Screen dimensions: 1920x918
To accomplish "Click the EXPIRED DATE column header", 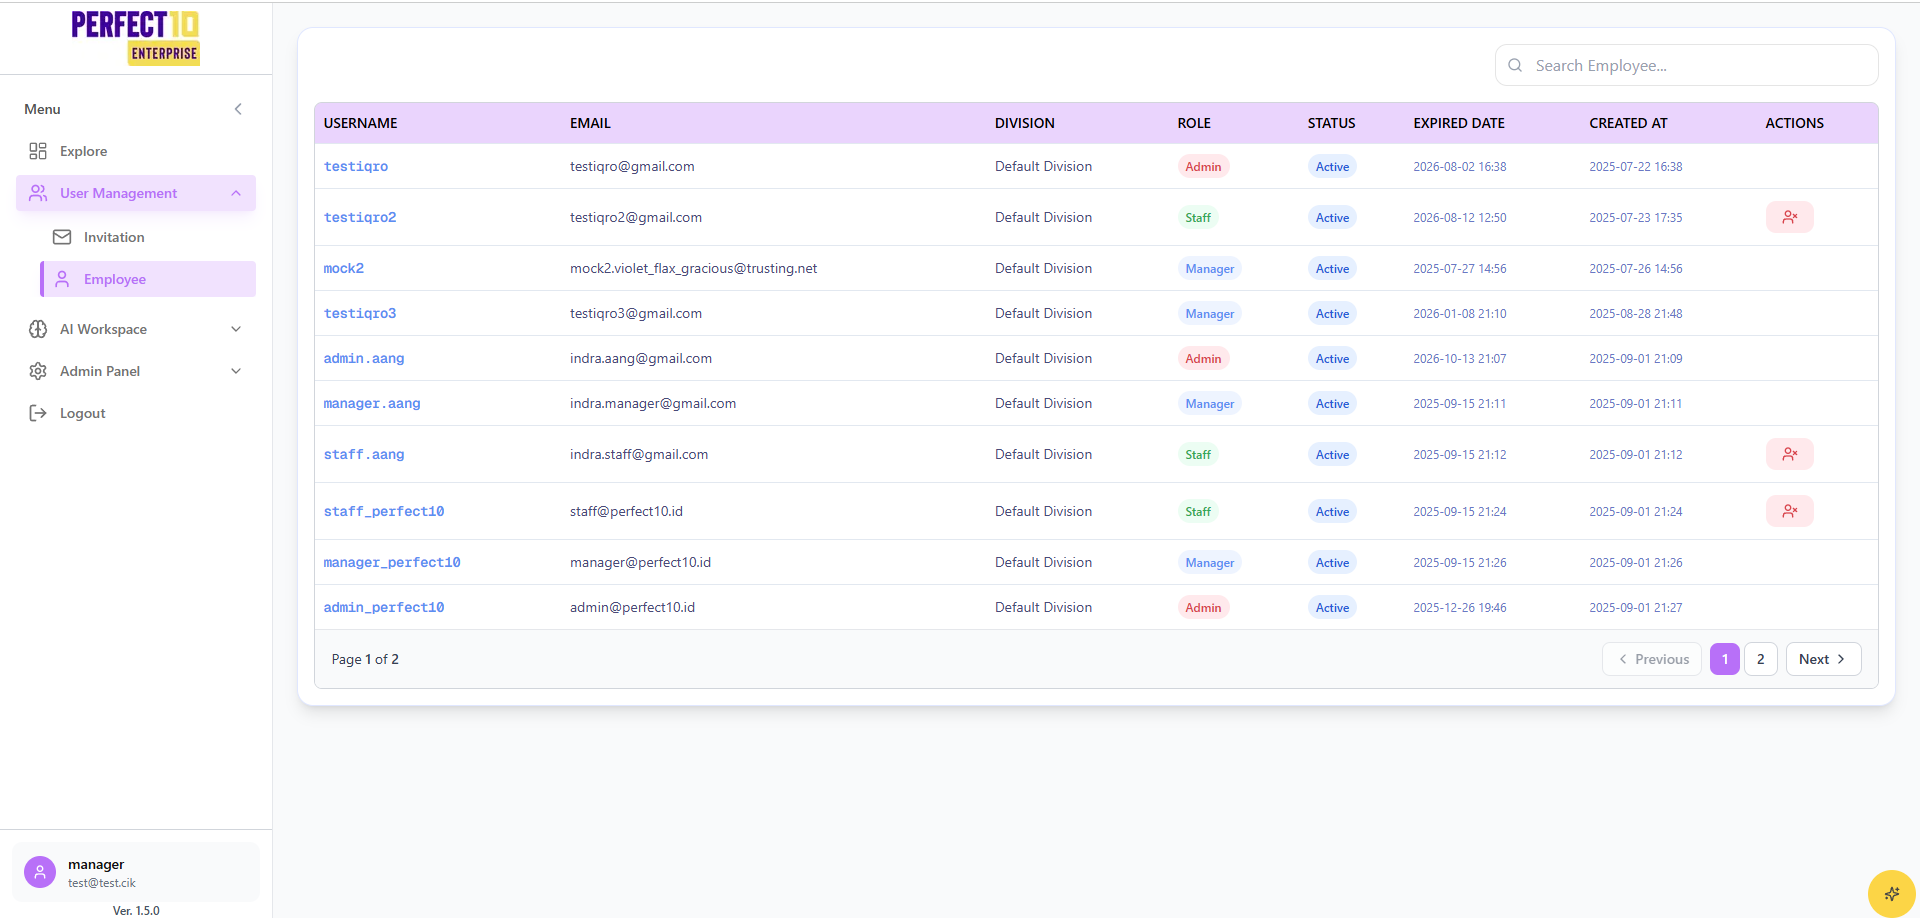I will [1459, 123].
